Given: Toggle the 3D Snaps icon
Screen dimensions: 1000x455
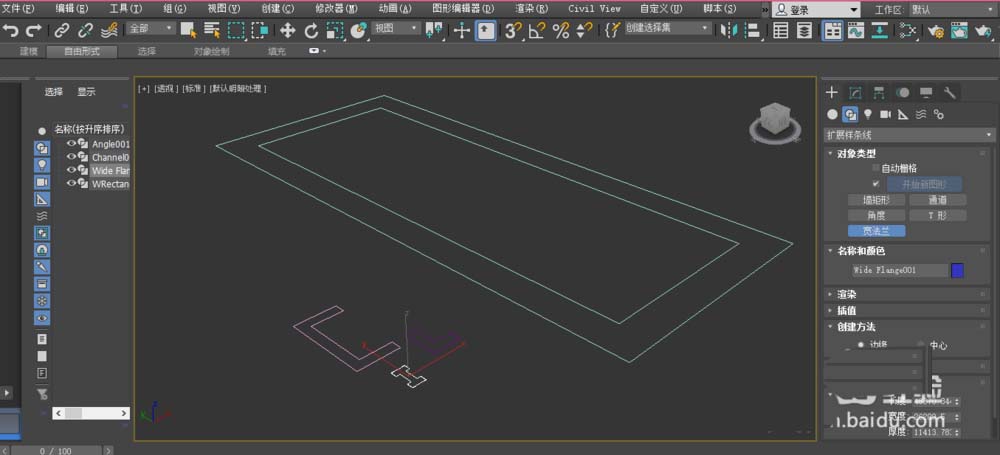Looking at the screenshot, I should (x=513, y=30).
